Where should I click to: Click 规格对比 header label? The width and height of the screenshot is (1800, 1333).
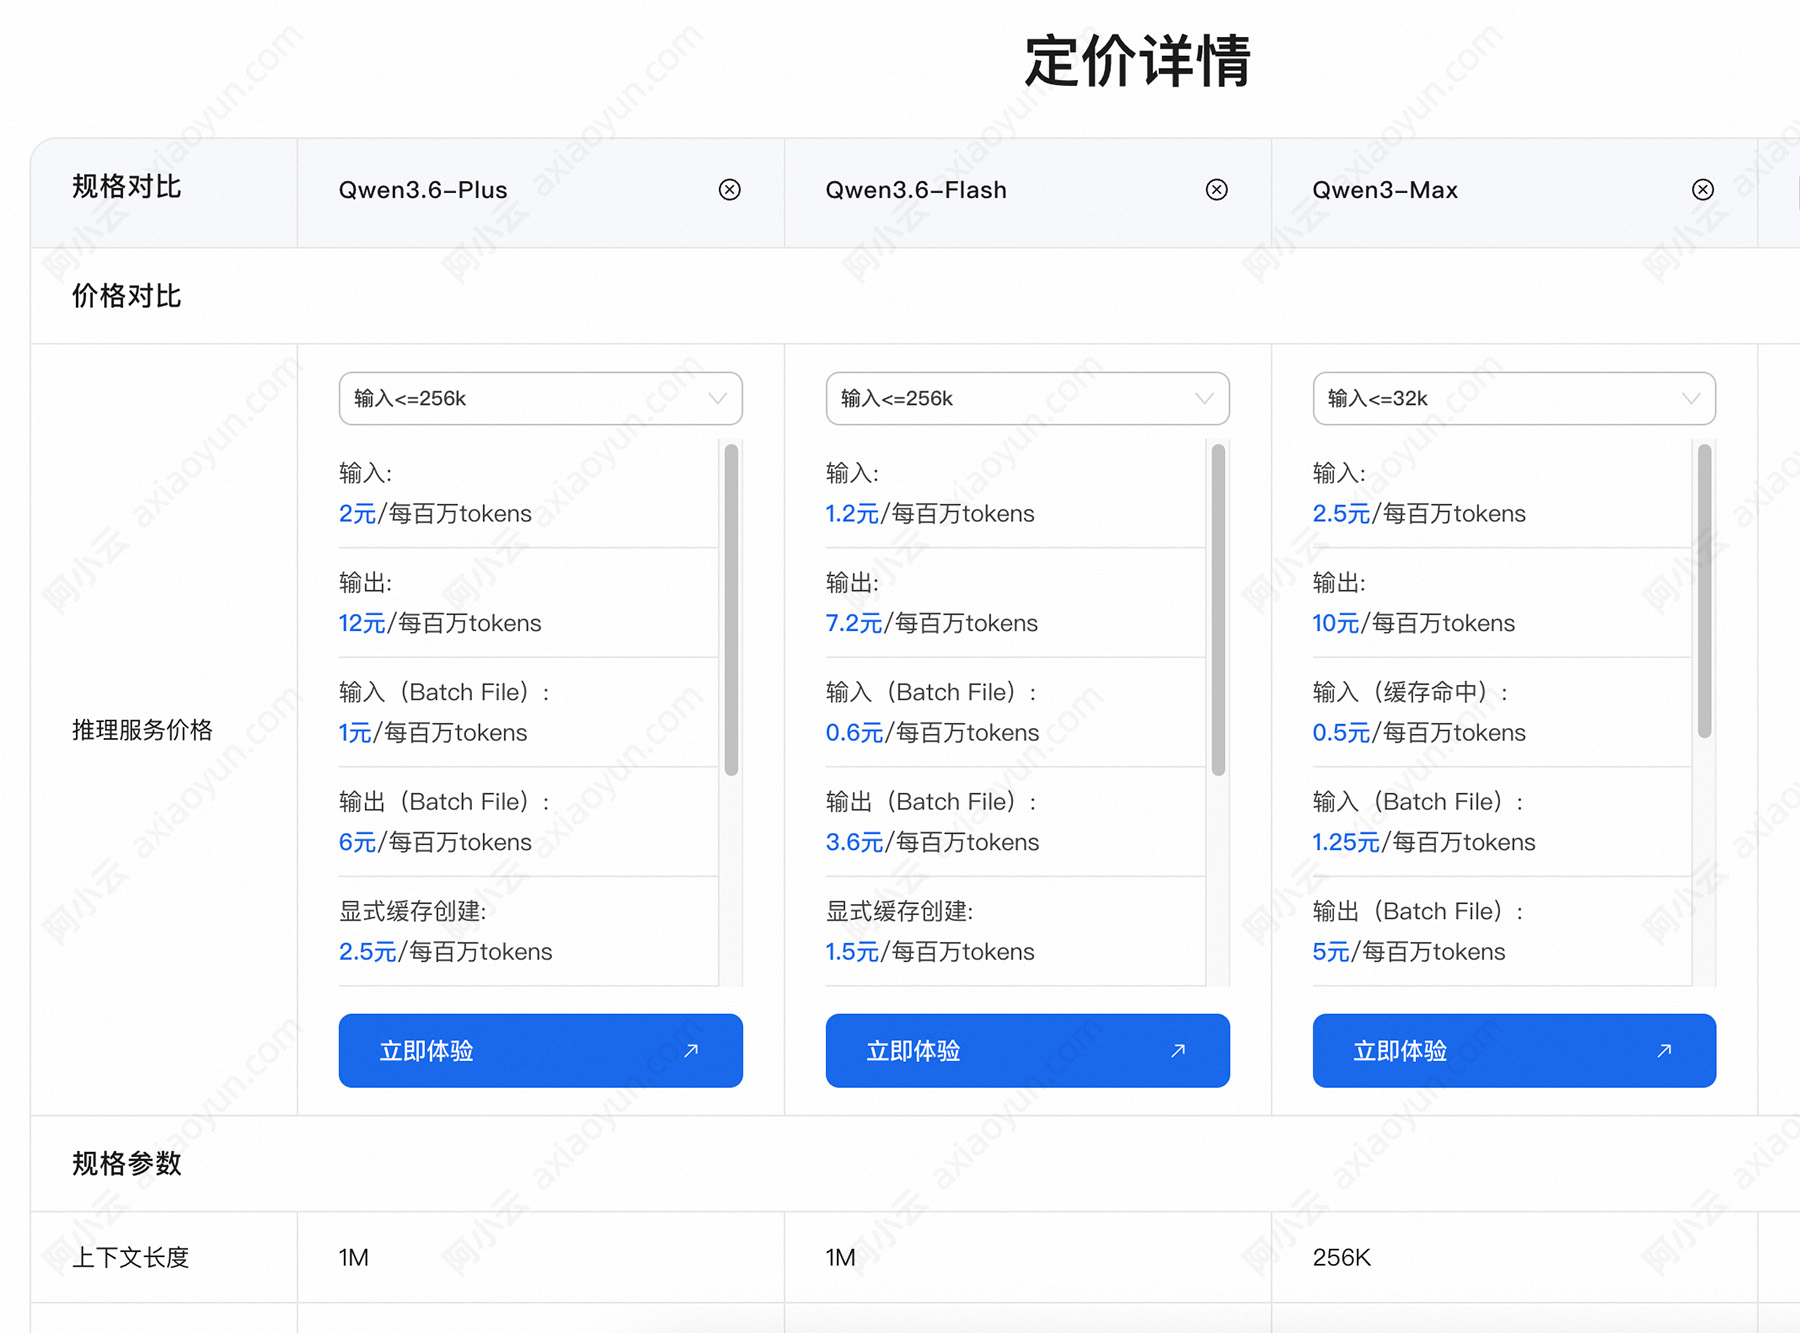click(x=127, y=187)
